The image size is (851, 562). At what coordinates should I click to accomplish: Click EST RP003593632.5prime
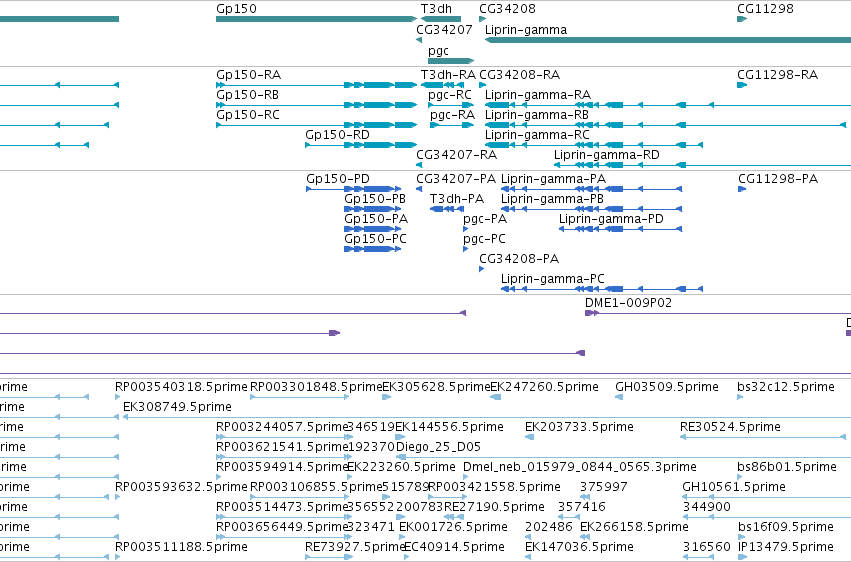point(181,488)
